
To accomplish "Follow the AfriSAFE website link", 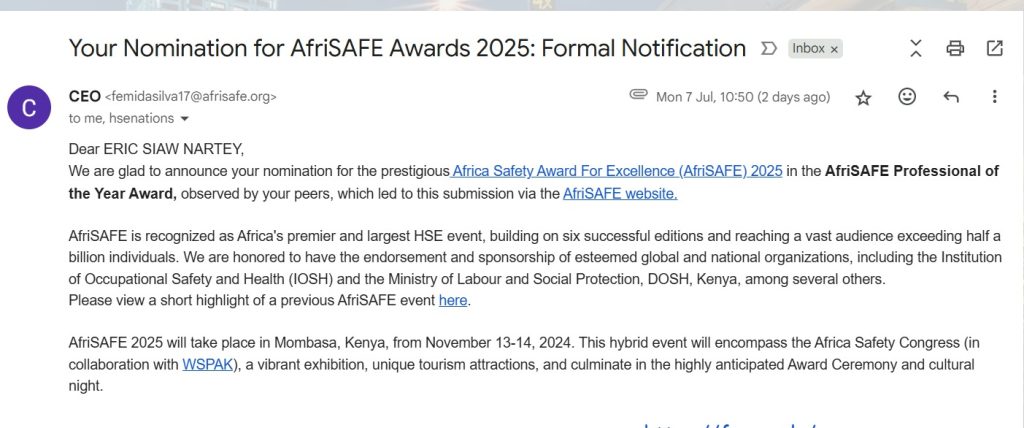I will [620, 193].
